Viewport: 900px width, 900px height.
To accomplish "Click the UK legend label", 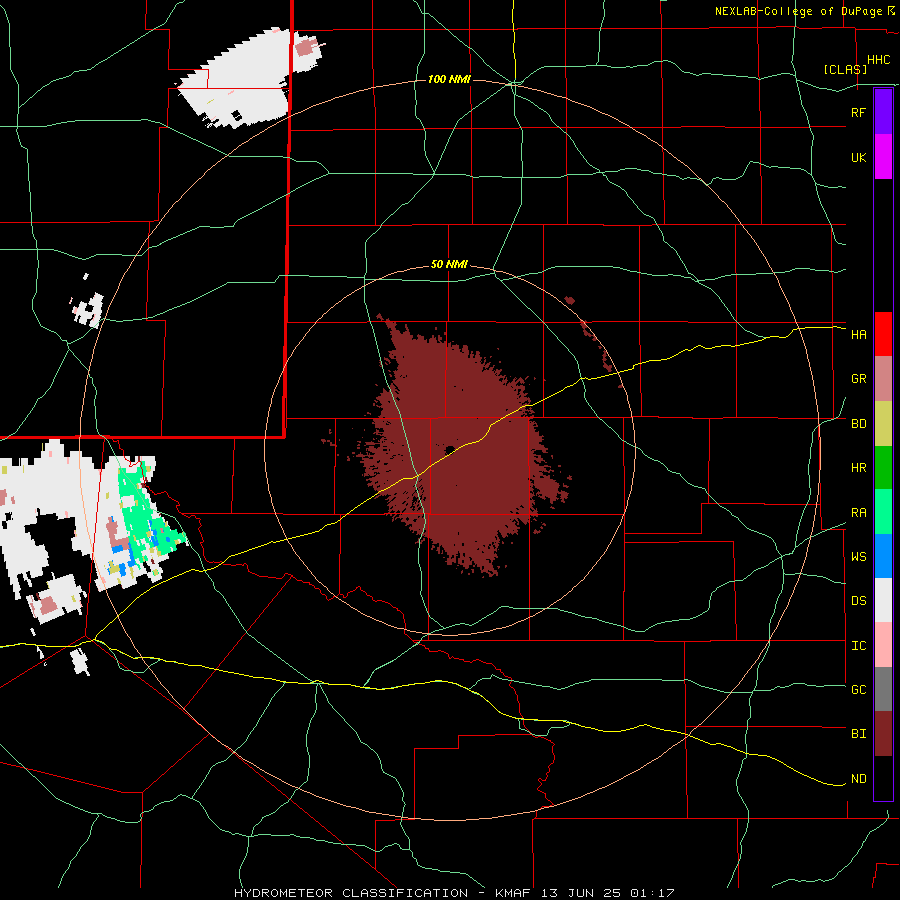I will (x=858, y=157).
